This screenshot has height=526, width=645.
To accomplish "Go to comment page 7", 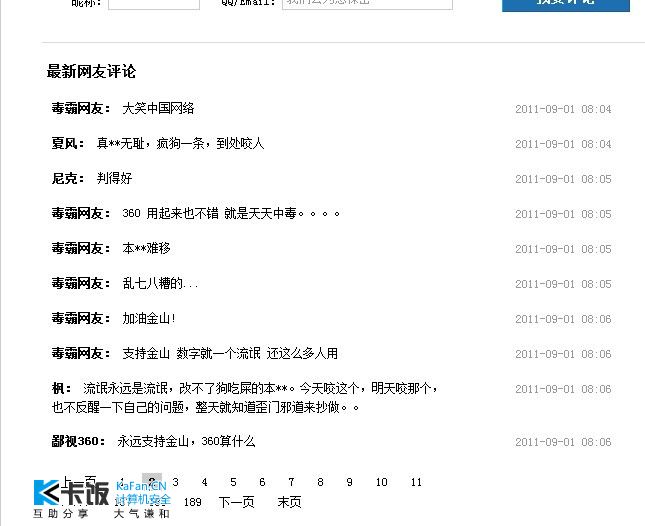I will point(291,482).
